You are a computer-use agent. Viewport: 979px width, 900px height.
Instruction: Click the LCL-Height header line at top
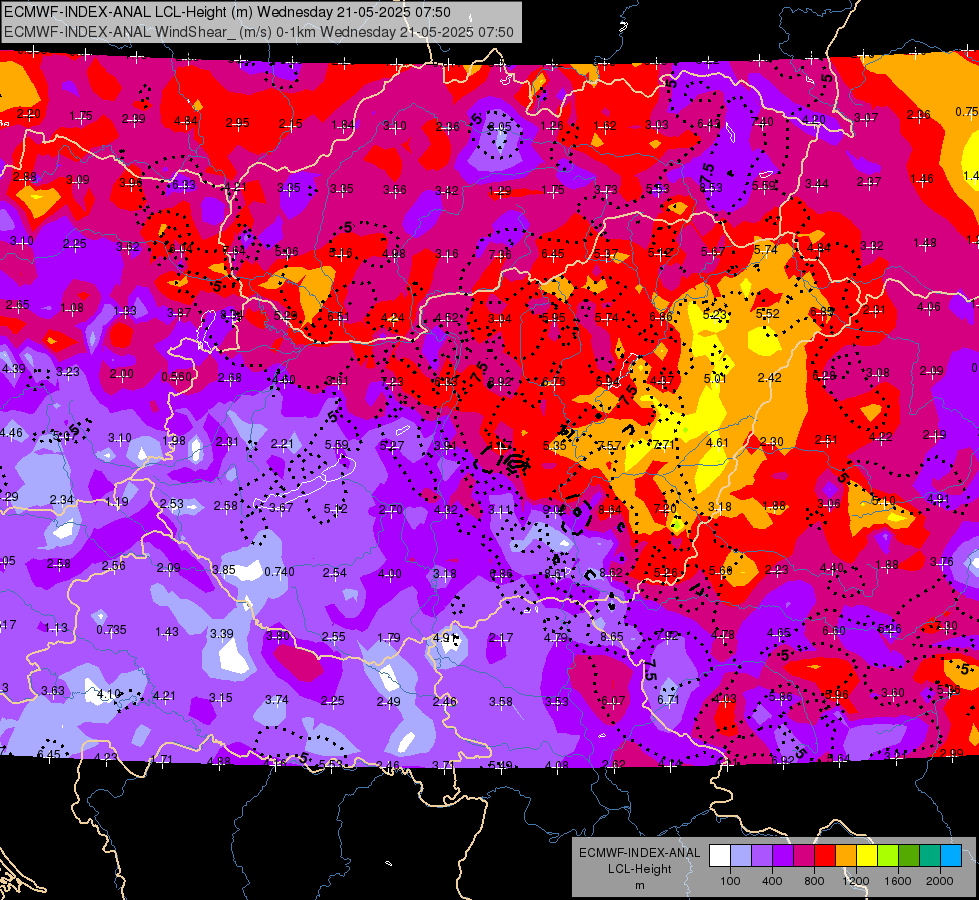(x=227, y=12)
